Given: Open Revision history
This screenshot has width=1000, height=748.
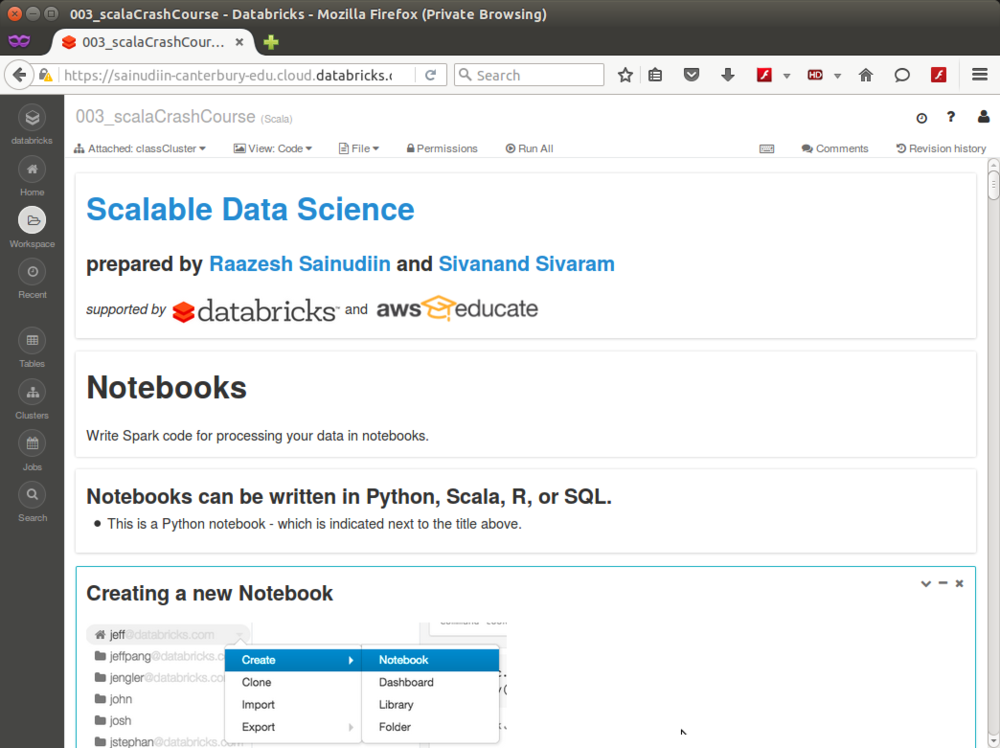Looking at the screenshot, I should click(x=941, y=149).
